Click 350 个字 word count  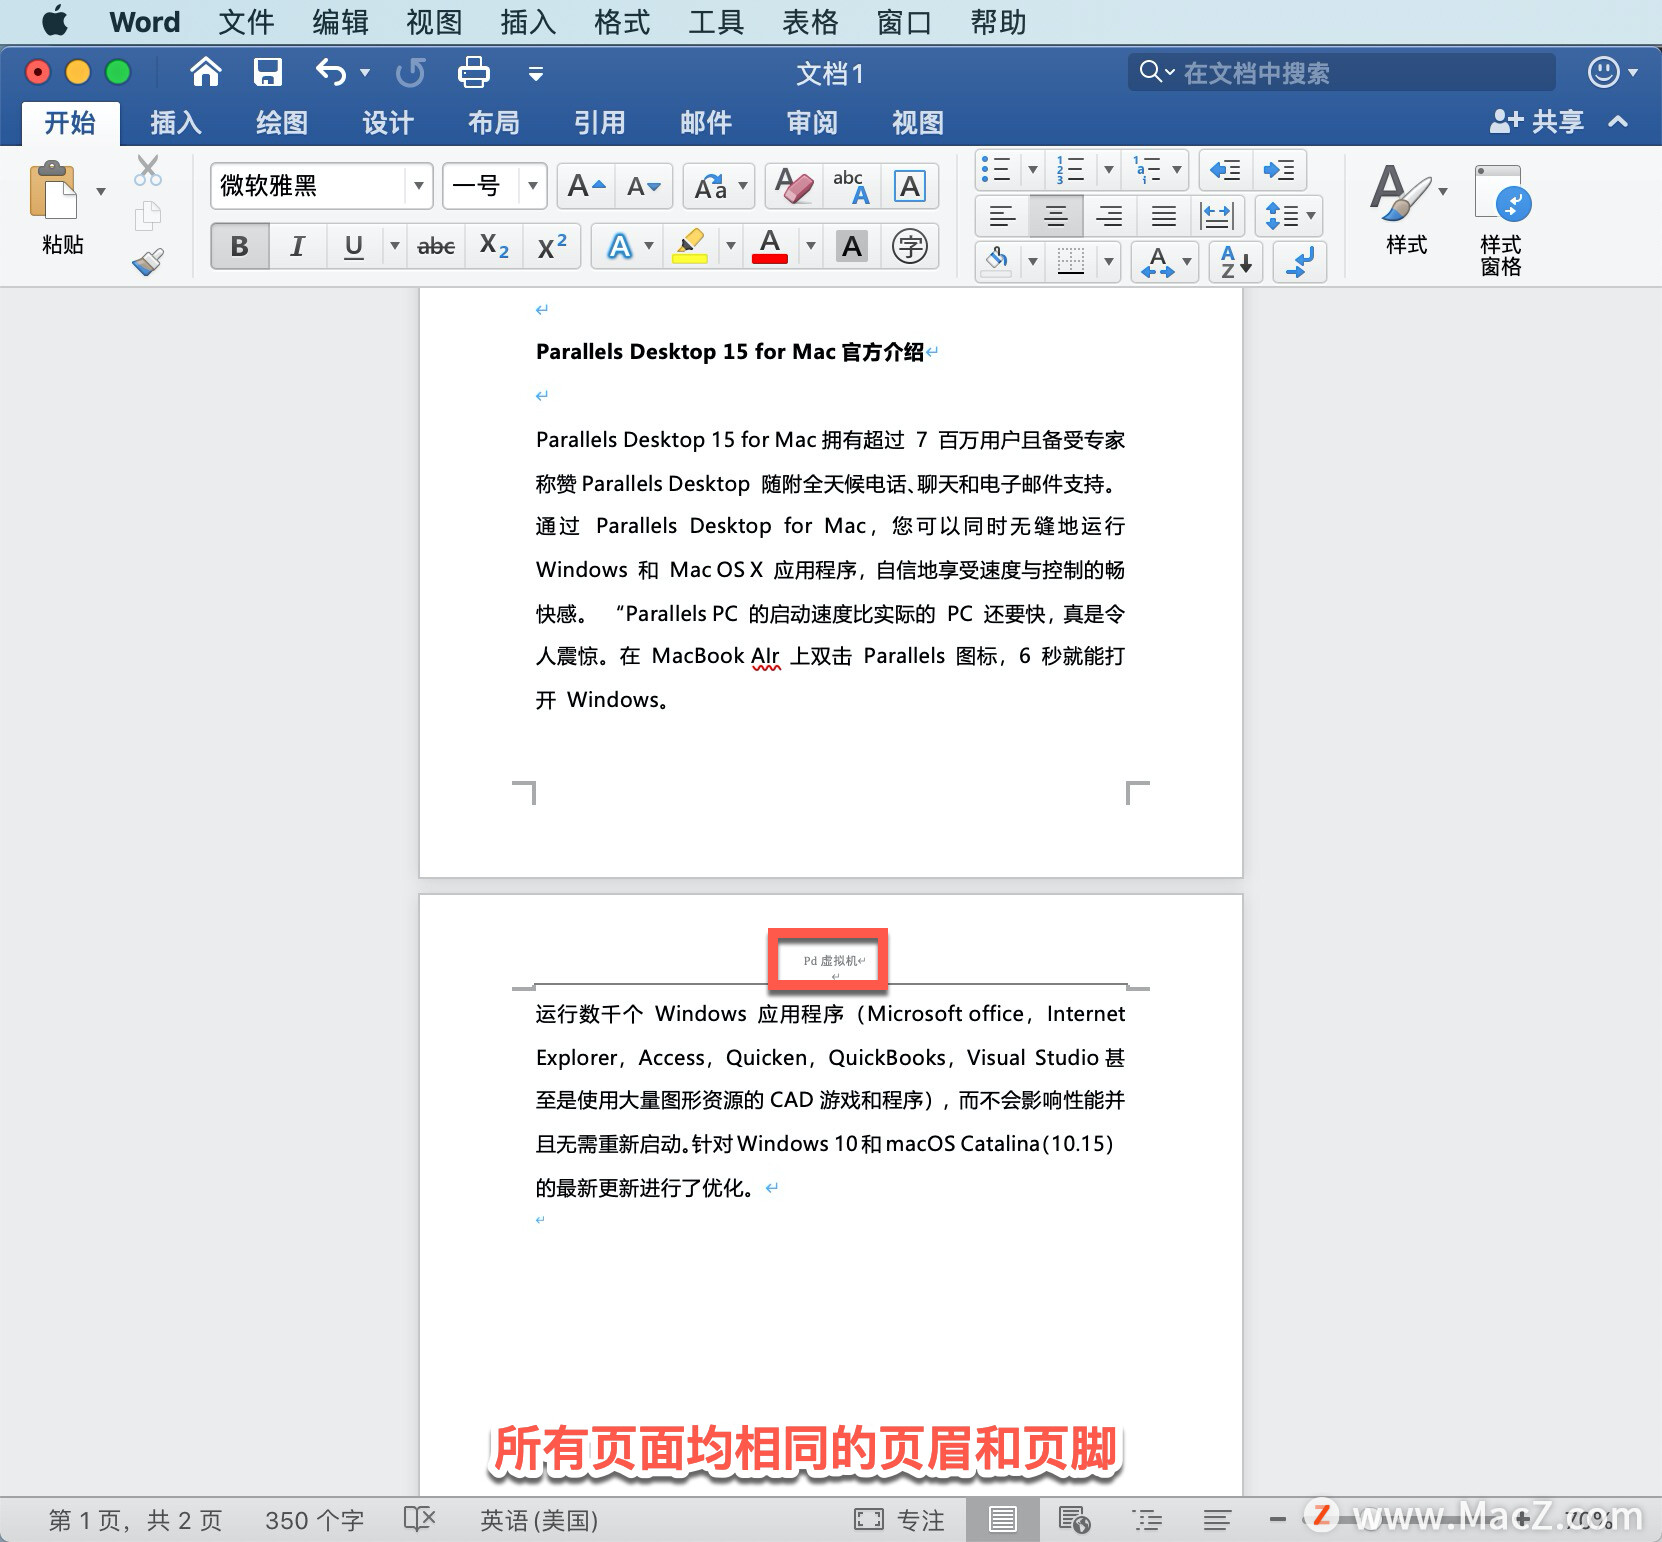(x=314, y=1520)
